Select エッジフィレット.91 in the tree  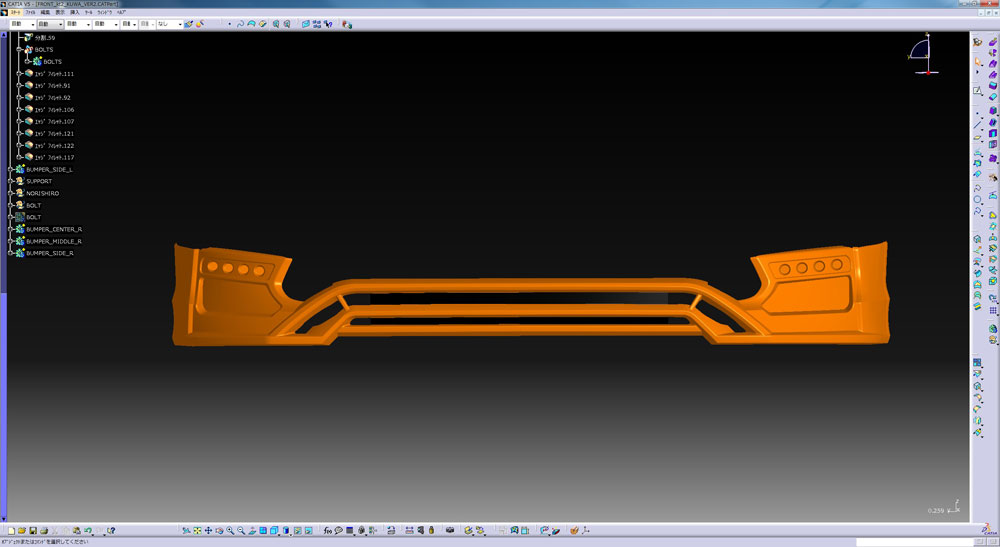coord(53,85)
